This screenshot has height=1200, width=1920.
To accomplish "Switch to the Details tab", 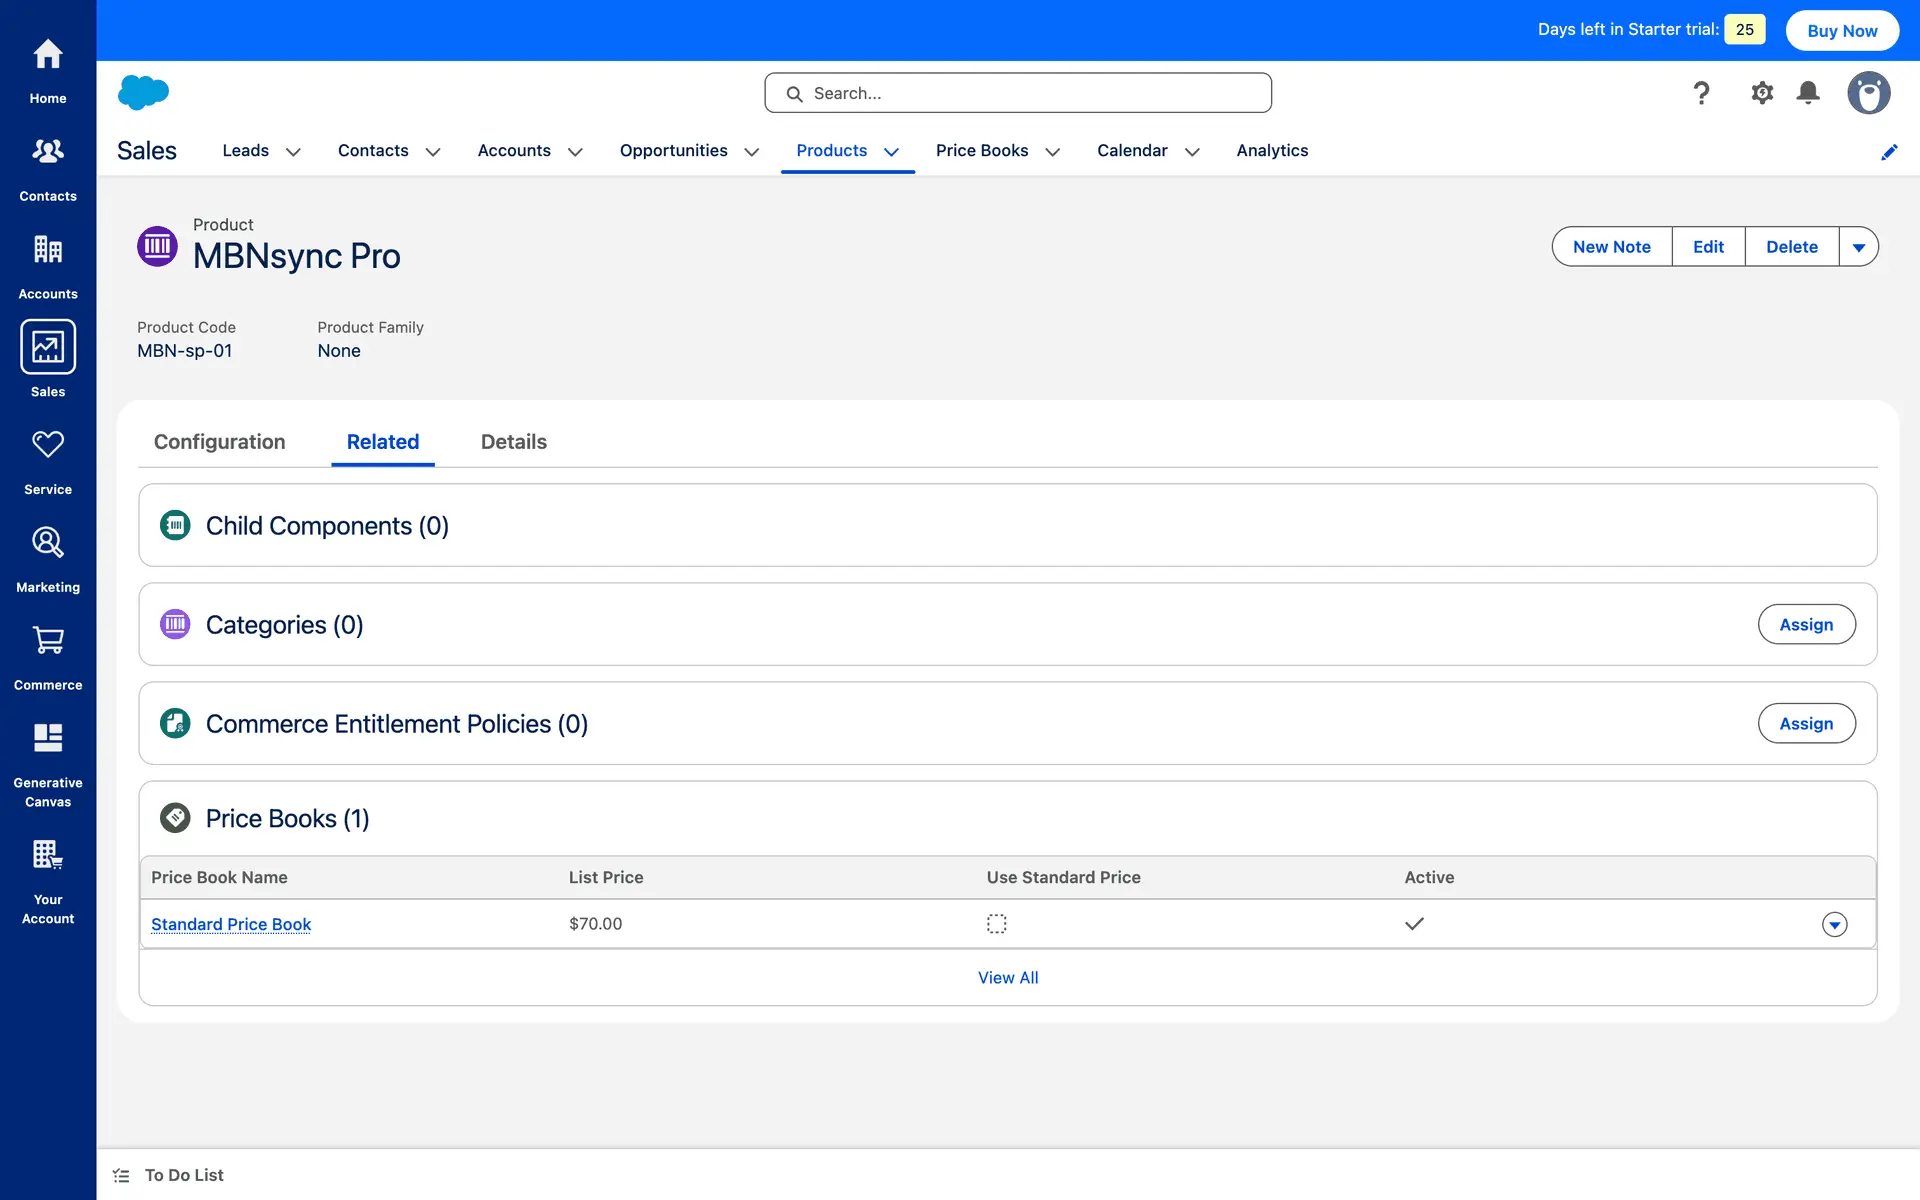I will point(513,442).
